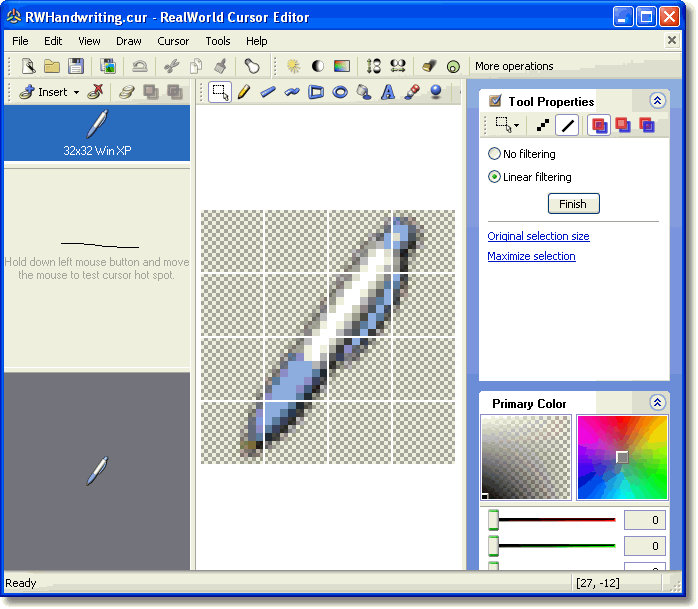698x609 pixels.
Task: Toggle the smooth anti-aliased line mode
Action: tap(567, 126)
